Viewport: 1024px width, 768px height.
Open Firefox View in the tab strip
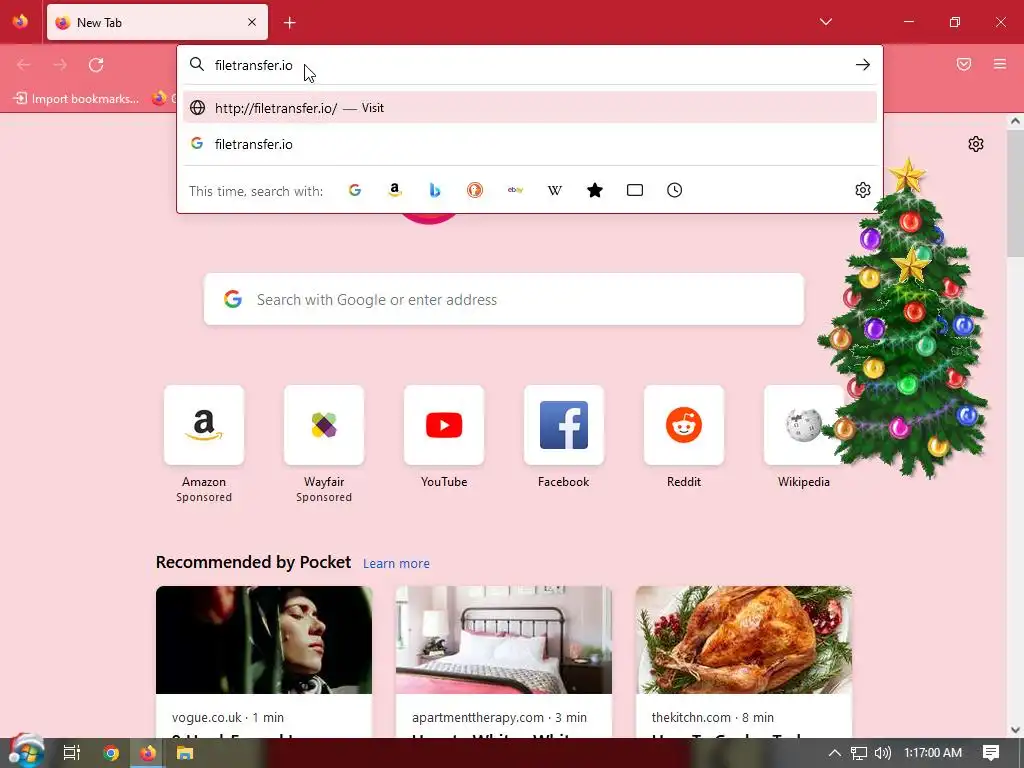[20, 22]
